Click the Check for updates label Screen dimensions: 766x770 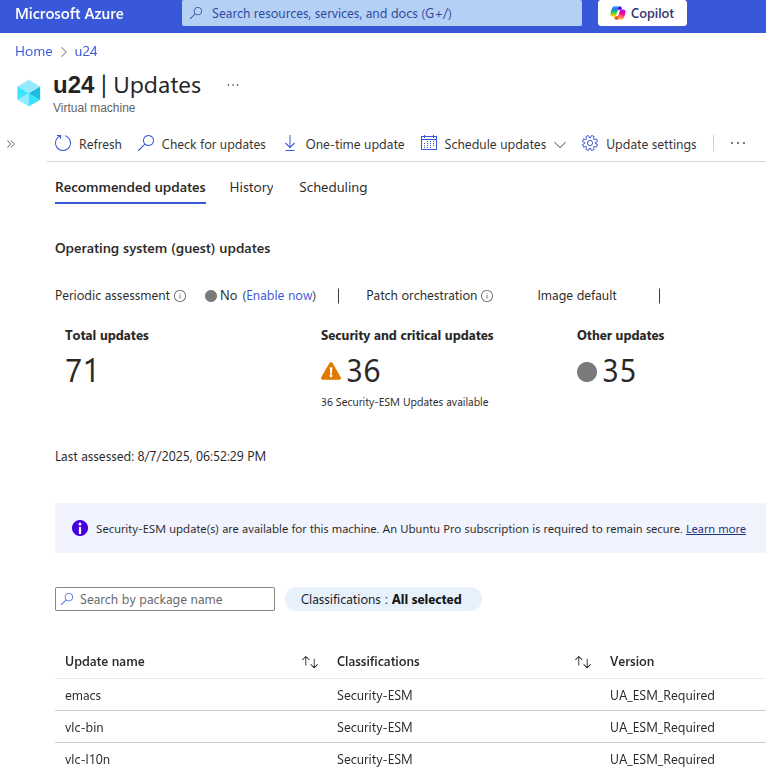click(x=214, y=144)
